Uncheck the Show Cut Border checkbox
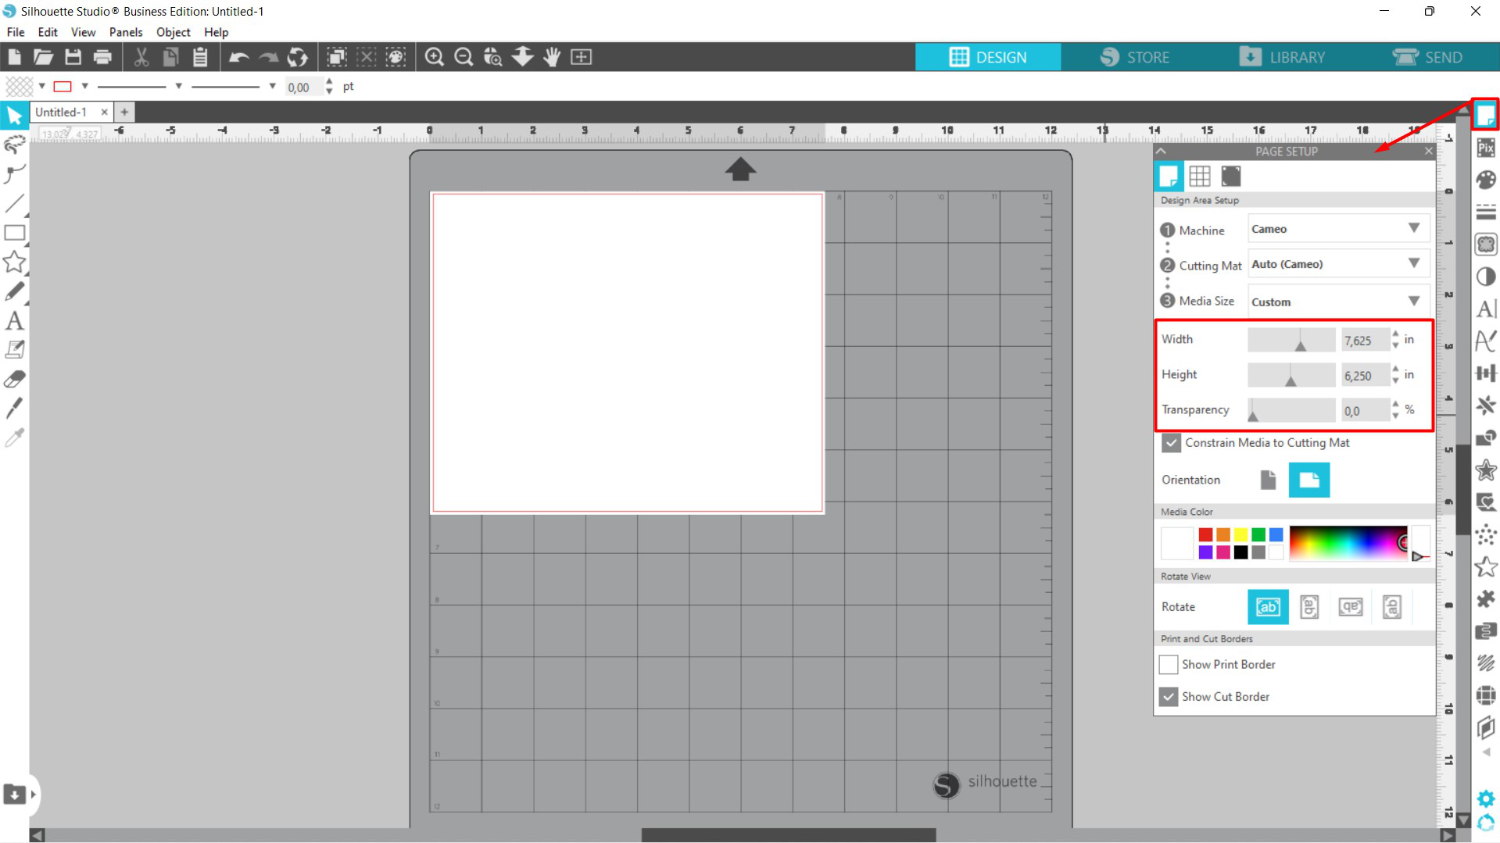The image size is (1500, 843). [x=1168, y=697]
